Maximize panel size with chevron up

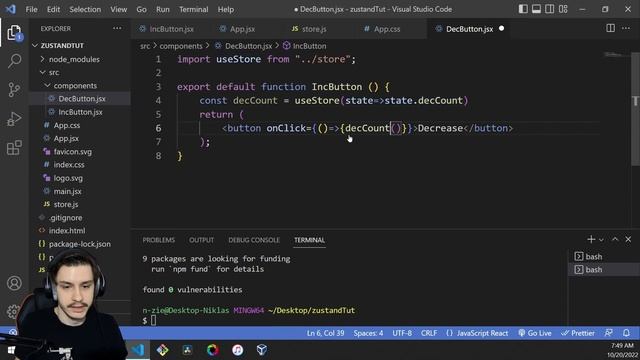(615, 240)
